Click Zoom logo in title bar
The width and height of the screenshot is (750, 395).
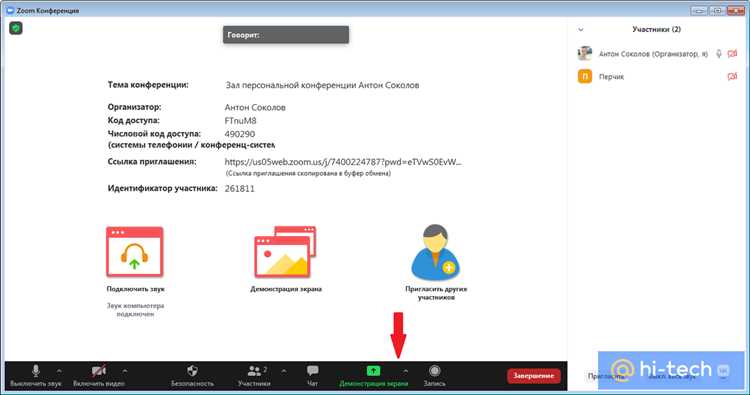point(10,10)
